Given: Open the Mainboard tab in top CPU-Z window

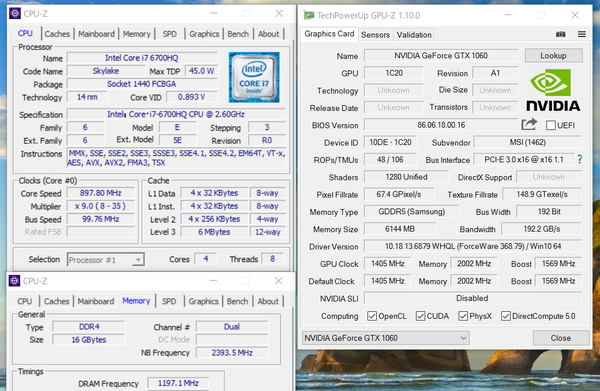Looking at the screenshot, I should [x=96, y=34].
